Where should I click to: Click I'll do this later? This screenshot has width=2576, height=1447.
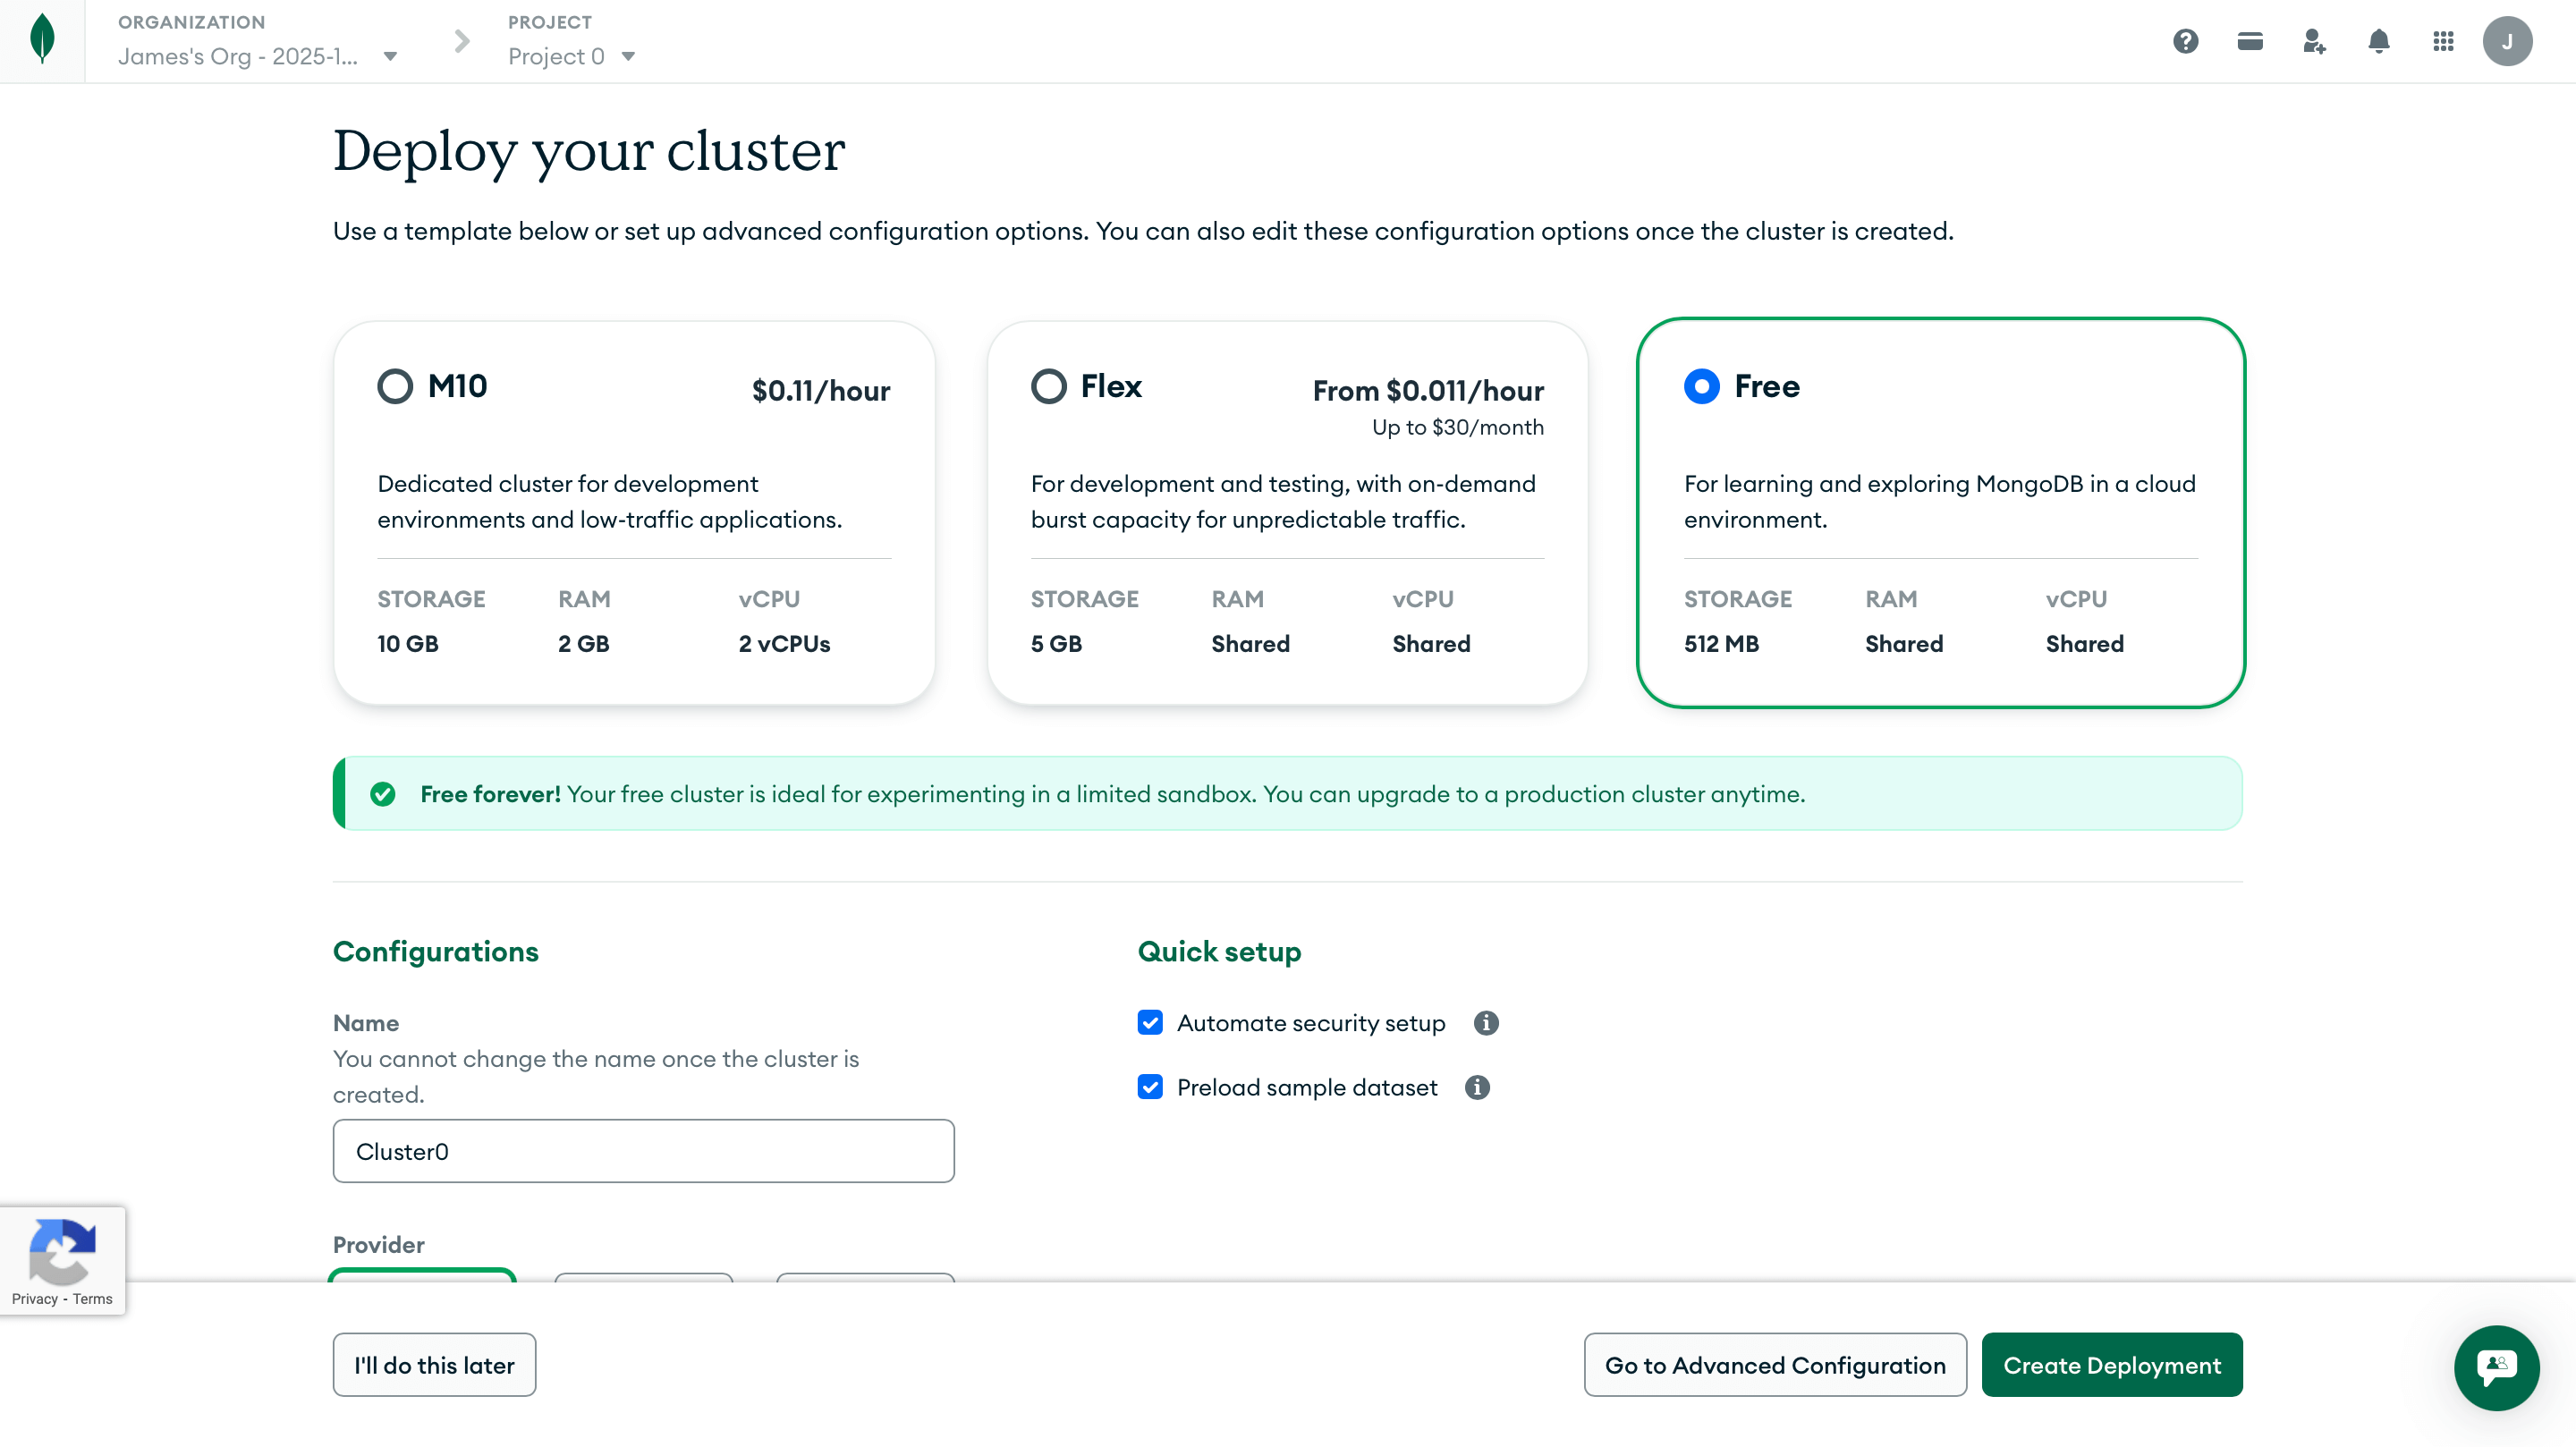coord(433,1364)
